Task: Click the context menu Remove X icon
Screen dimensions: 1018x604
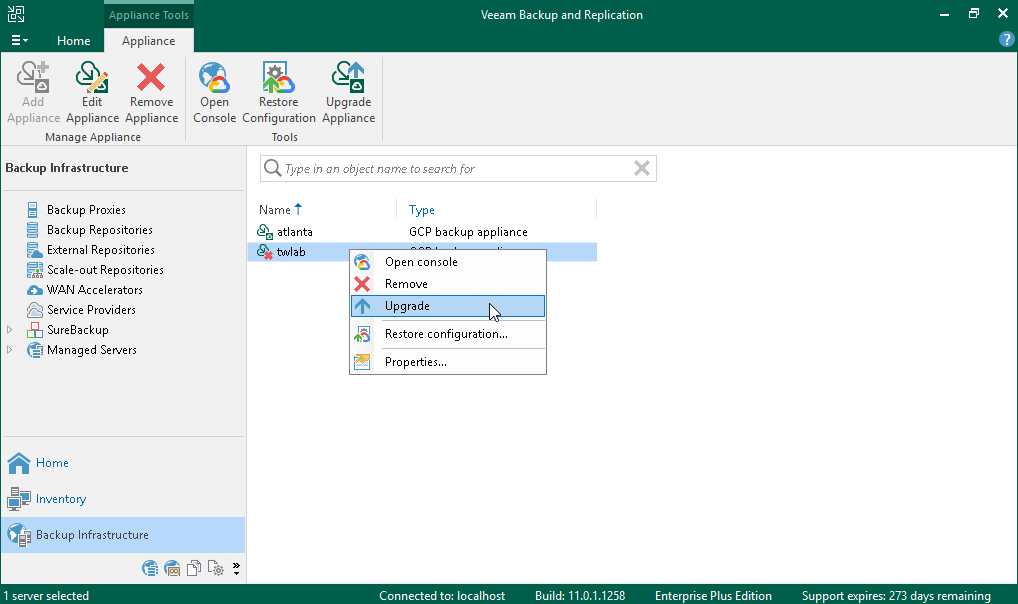Action: 362,284
